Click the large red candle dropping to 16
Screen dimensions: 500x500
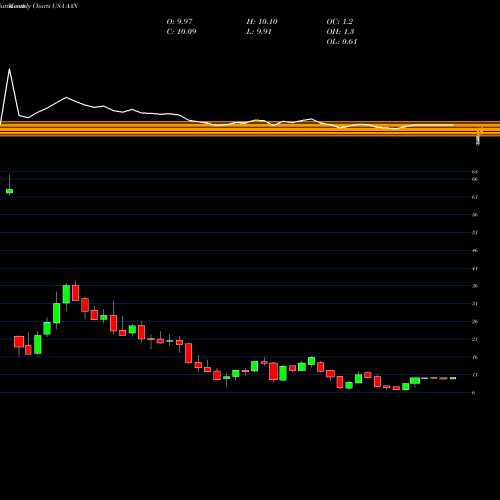click(189, 353)
